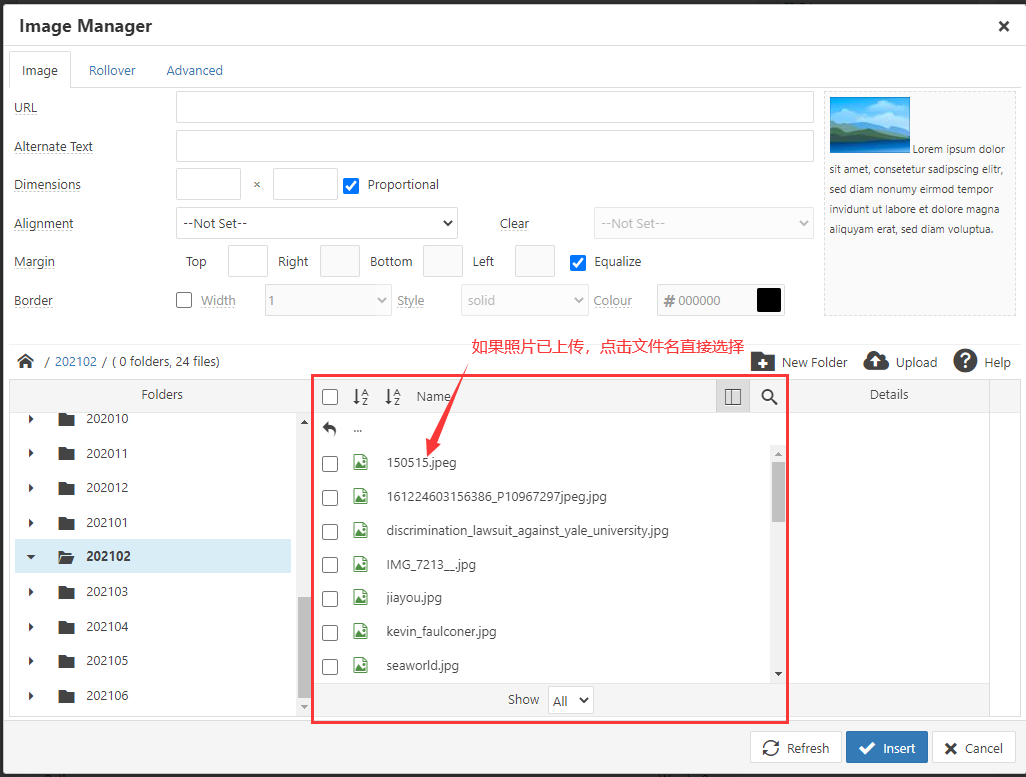Open the black border colour swatch
Image resolution: width=1026 pixels, height=777 pixels.
coord(769,300)
